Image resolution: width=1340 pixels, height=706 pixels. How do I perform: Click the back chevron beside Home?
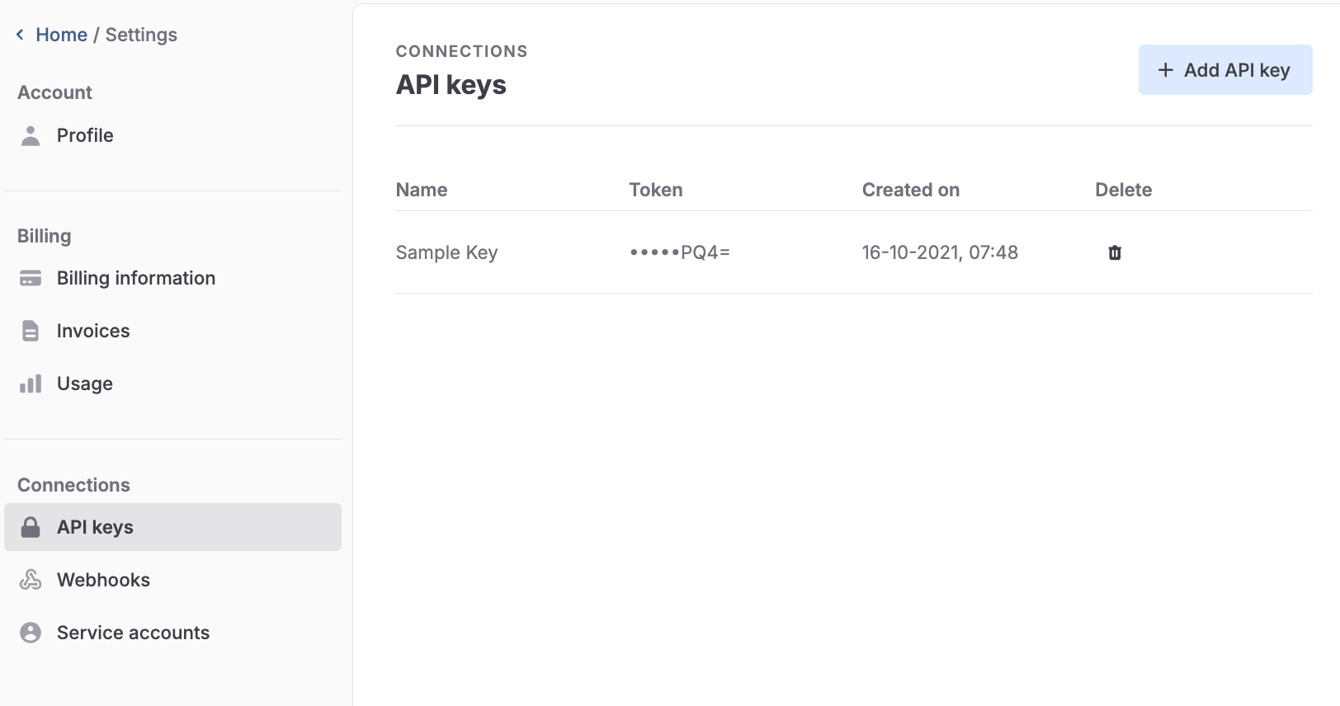click(x=20, y=35)
